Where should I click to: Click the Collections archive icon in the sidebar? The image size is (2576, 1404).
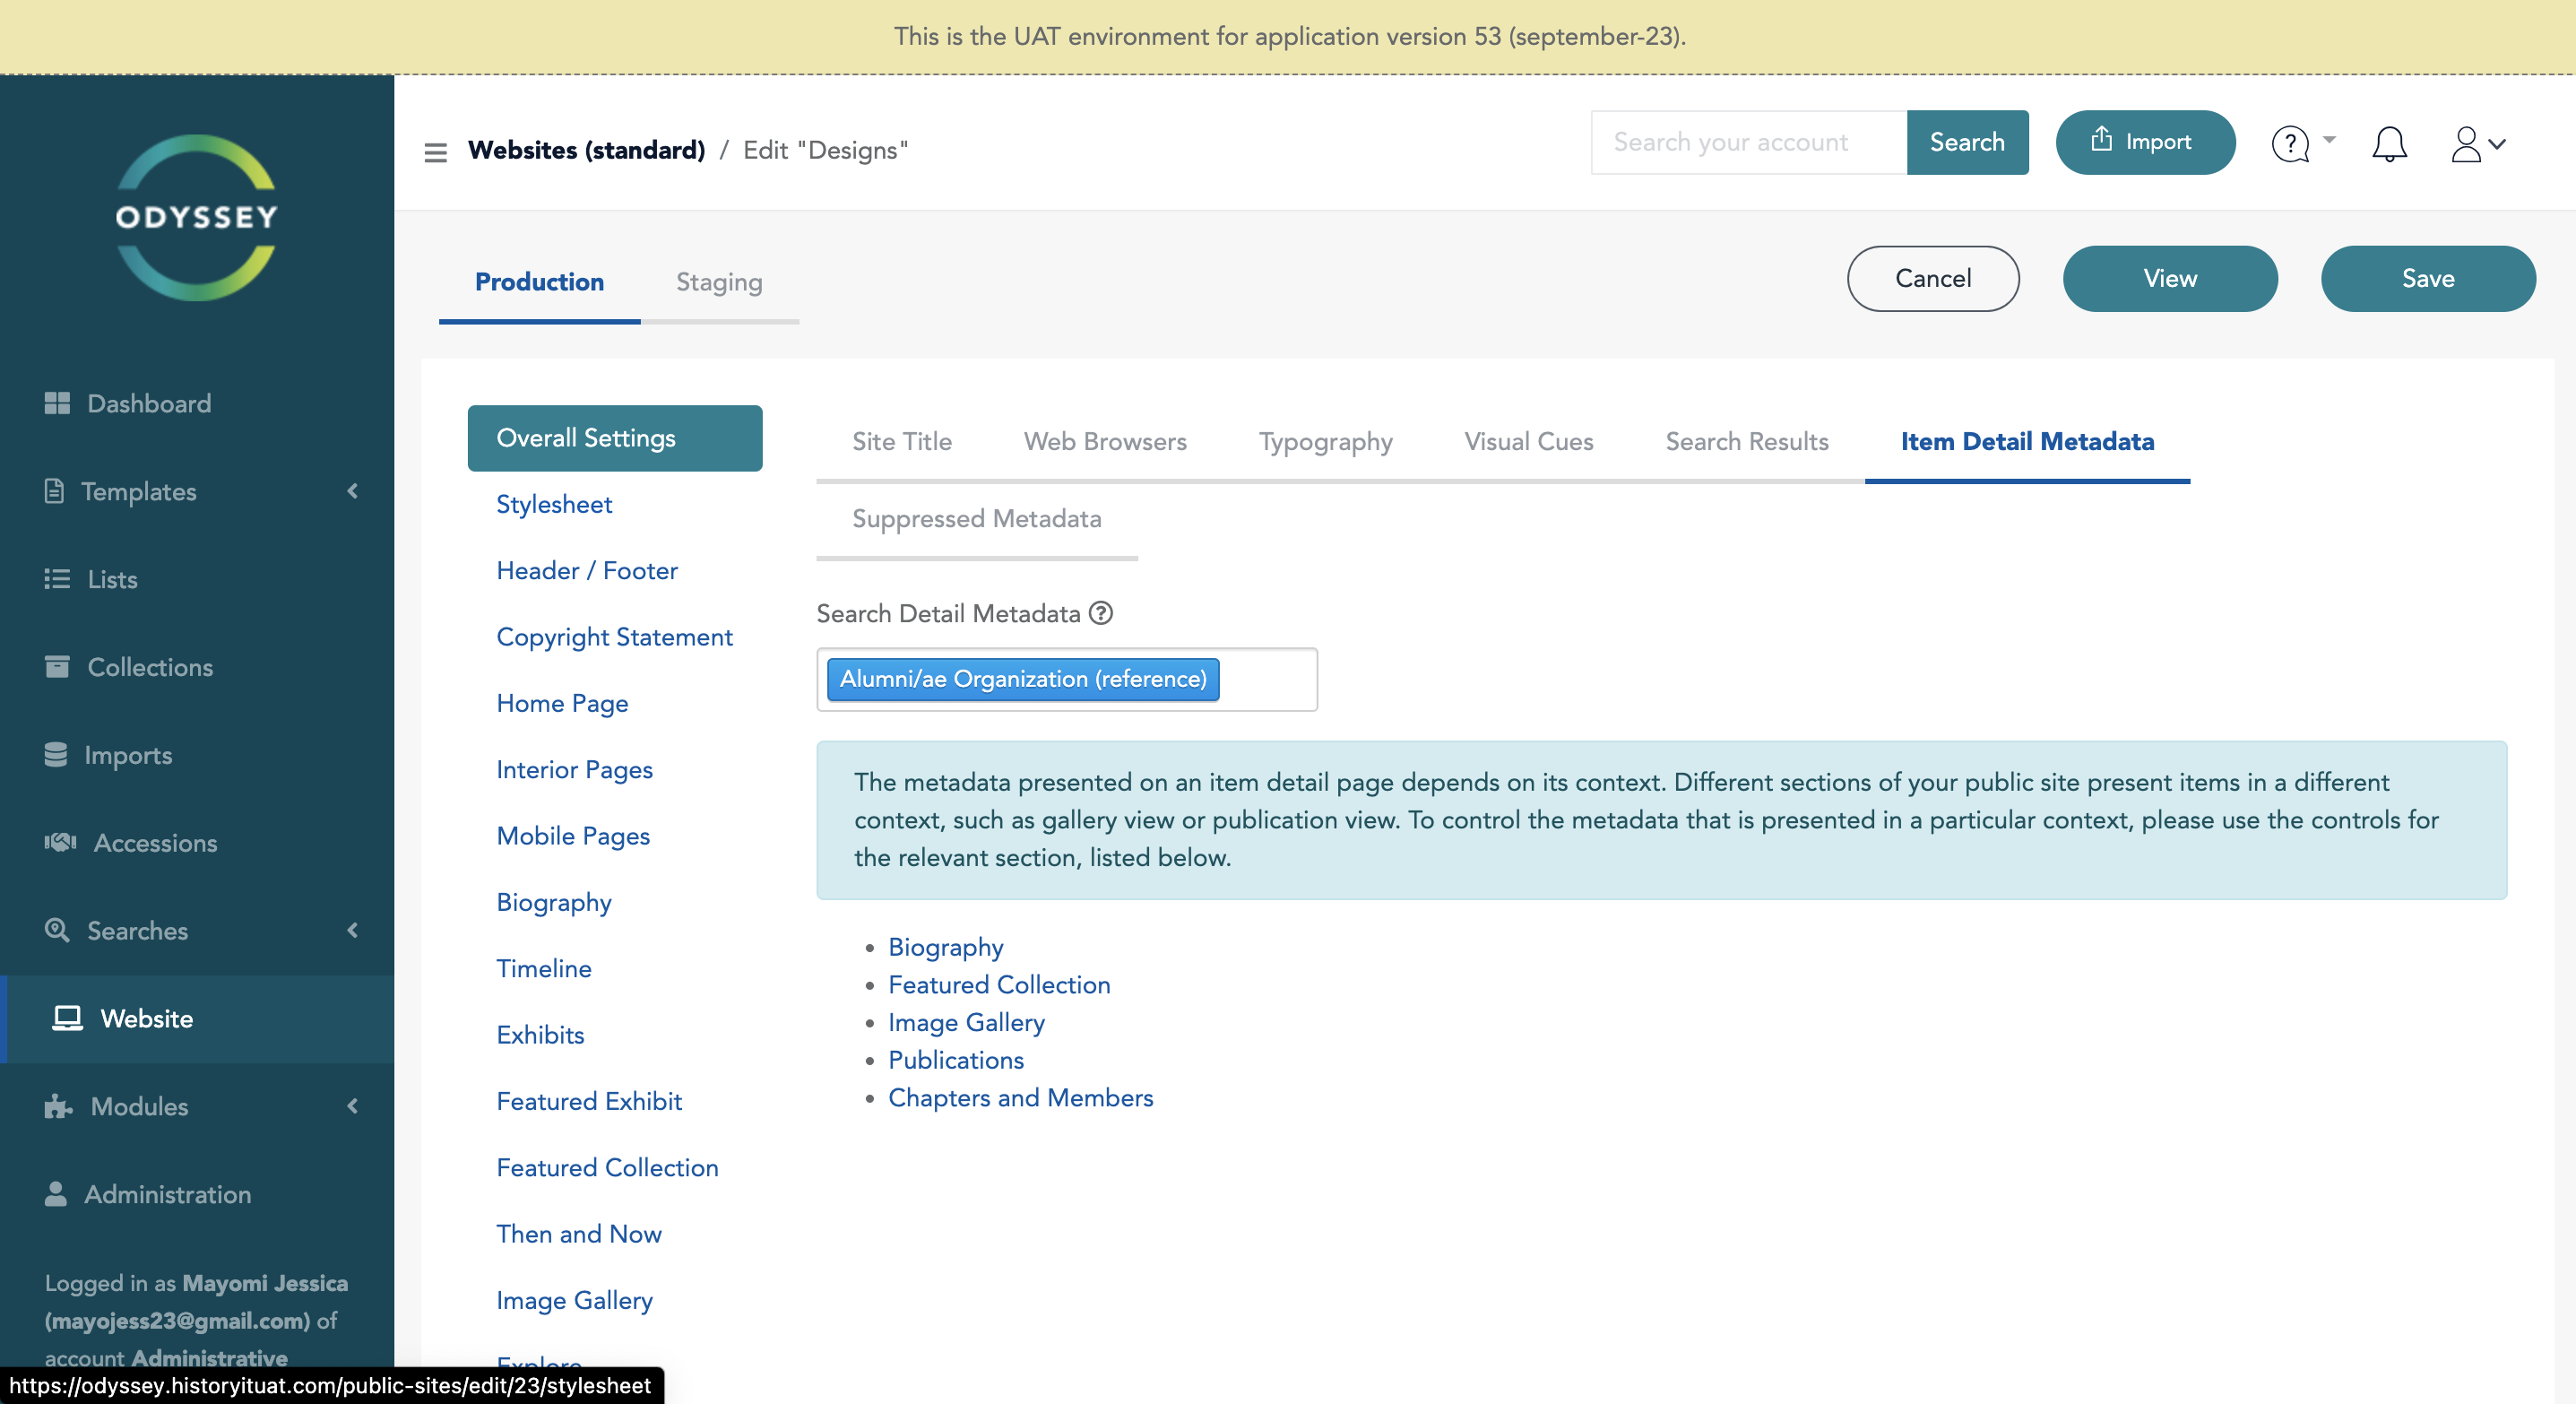[x=57, y=666]
